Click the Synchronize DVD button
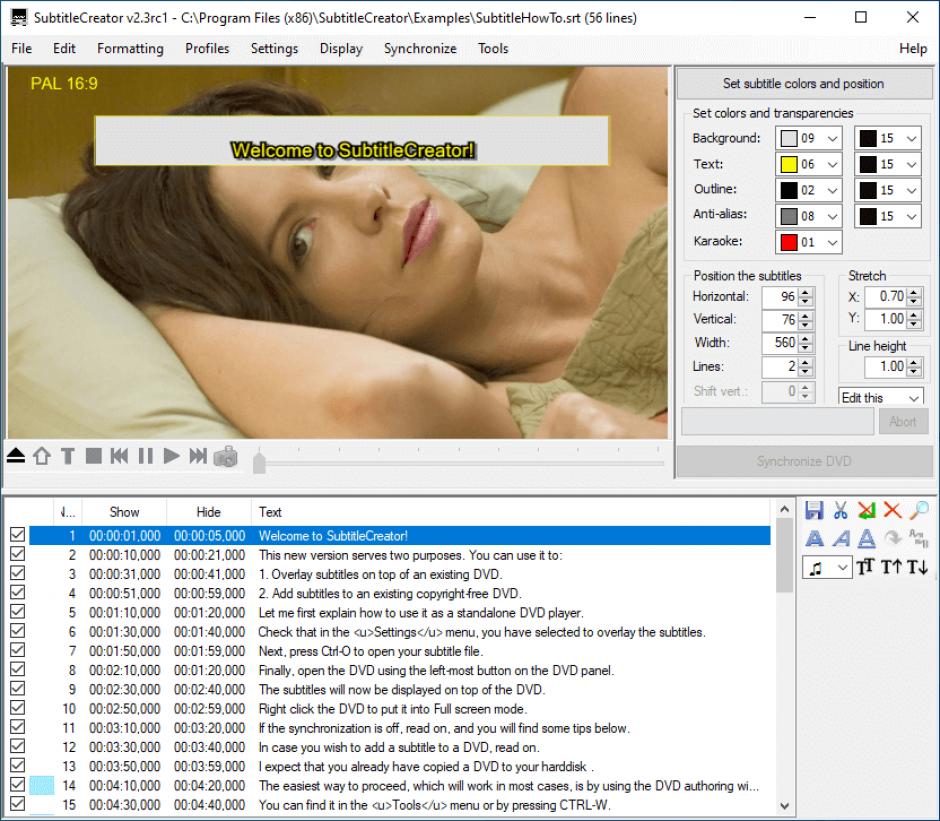Image resolution: width=940 pixels, height=821 pixels. [804, 461]
